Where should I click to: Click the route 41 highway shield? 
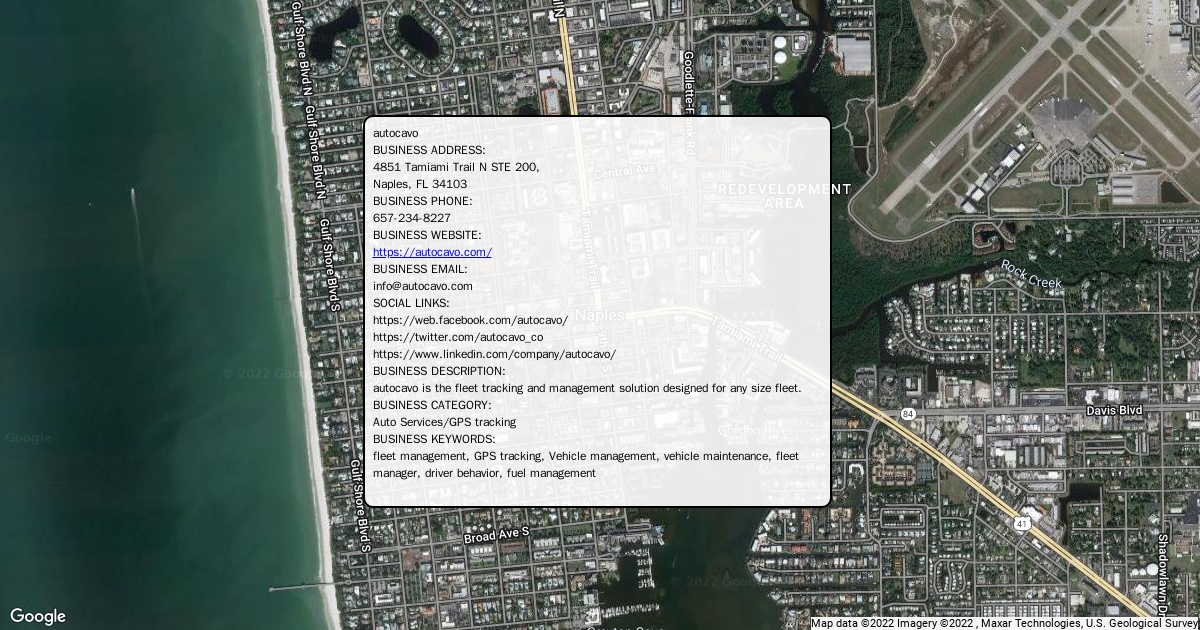[1021, 523]
